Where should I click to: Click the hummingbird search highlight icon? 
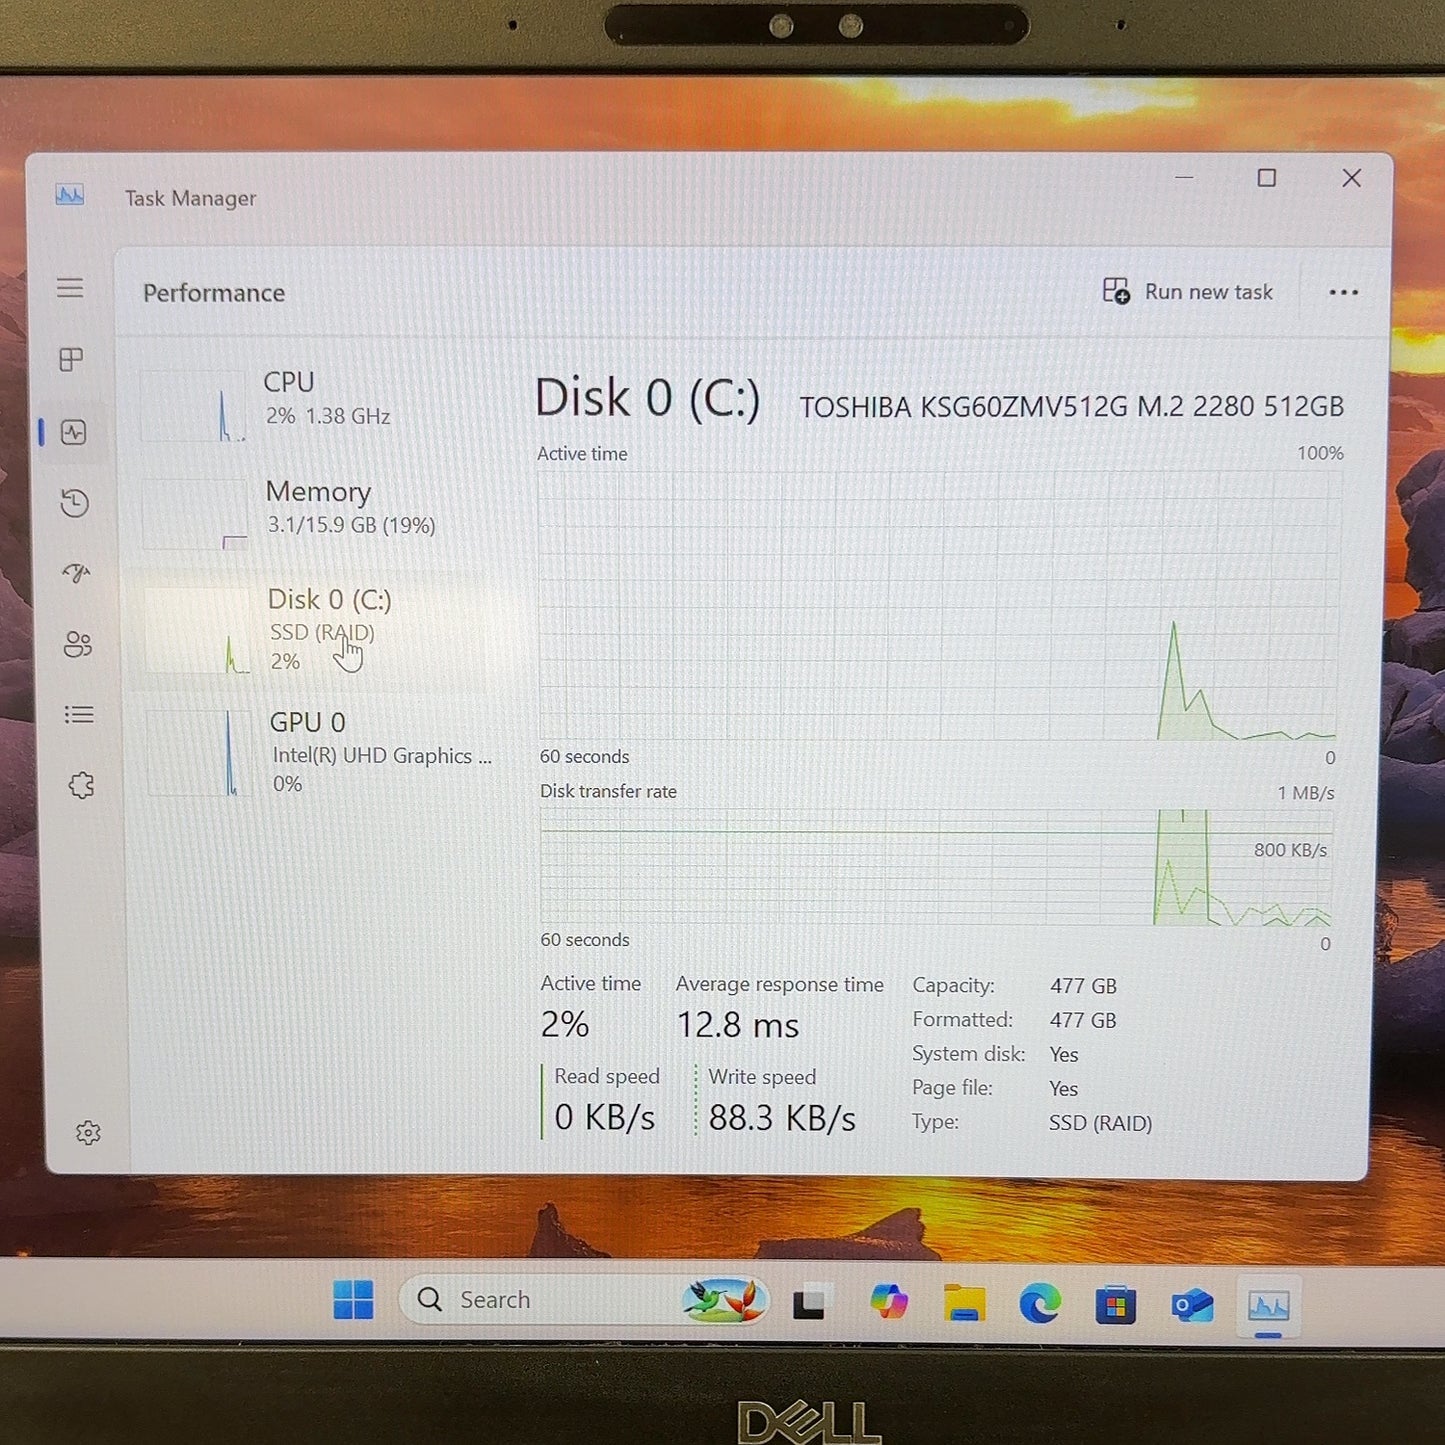coord(724,1300)
